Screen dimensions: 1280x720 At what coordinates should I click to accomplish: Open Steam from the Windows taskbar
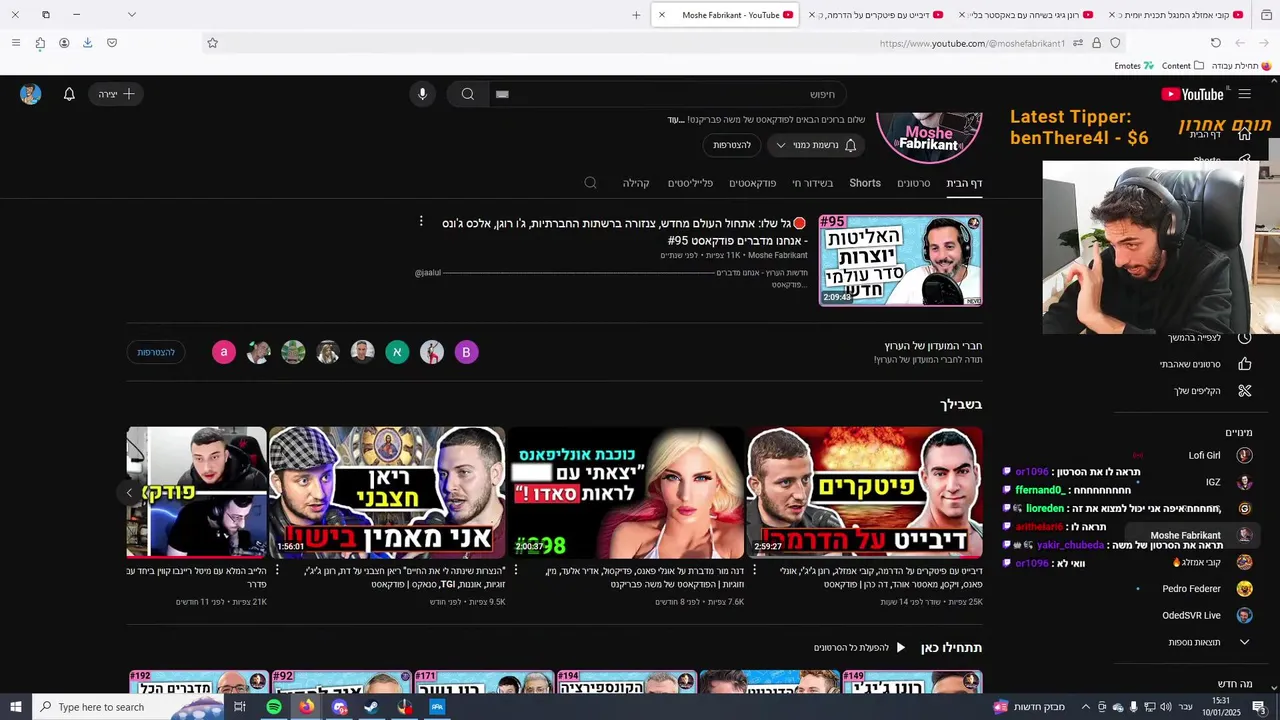(371, 707)
